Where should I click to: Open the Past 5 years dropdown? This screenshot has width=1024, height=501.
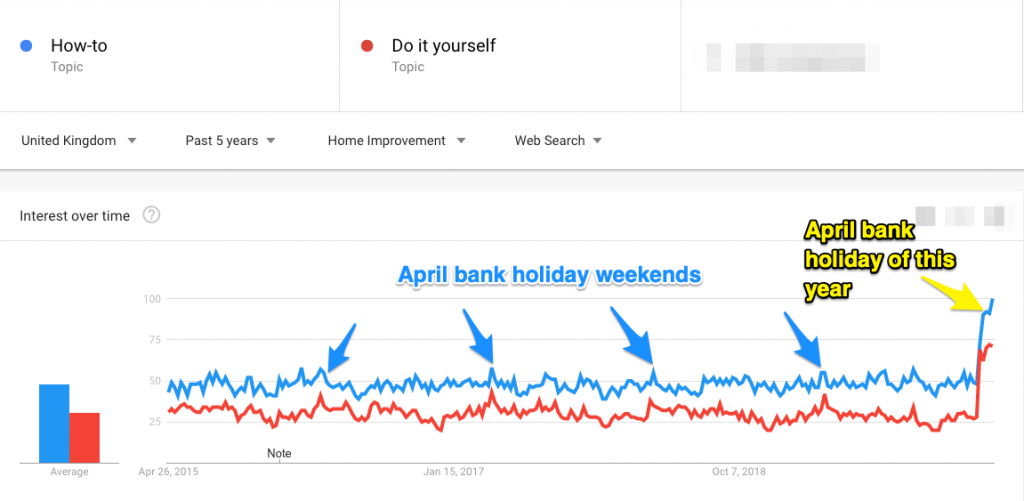click(231, 140)
